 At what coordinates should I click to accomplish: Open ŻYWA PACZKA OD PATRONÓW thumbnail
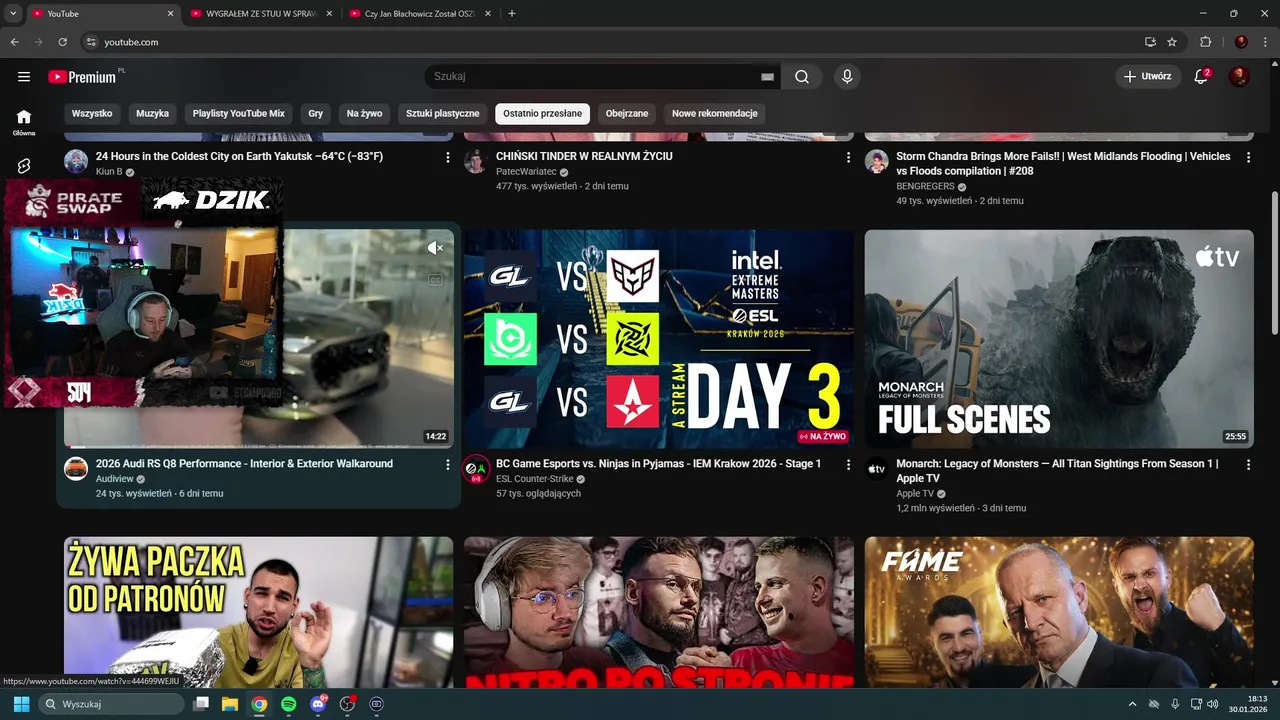[x=259, y=612]
